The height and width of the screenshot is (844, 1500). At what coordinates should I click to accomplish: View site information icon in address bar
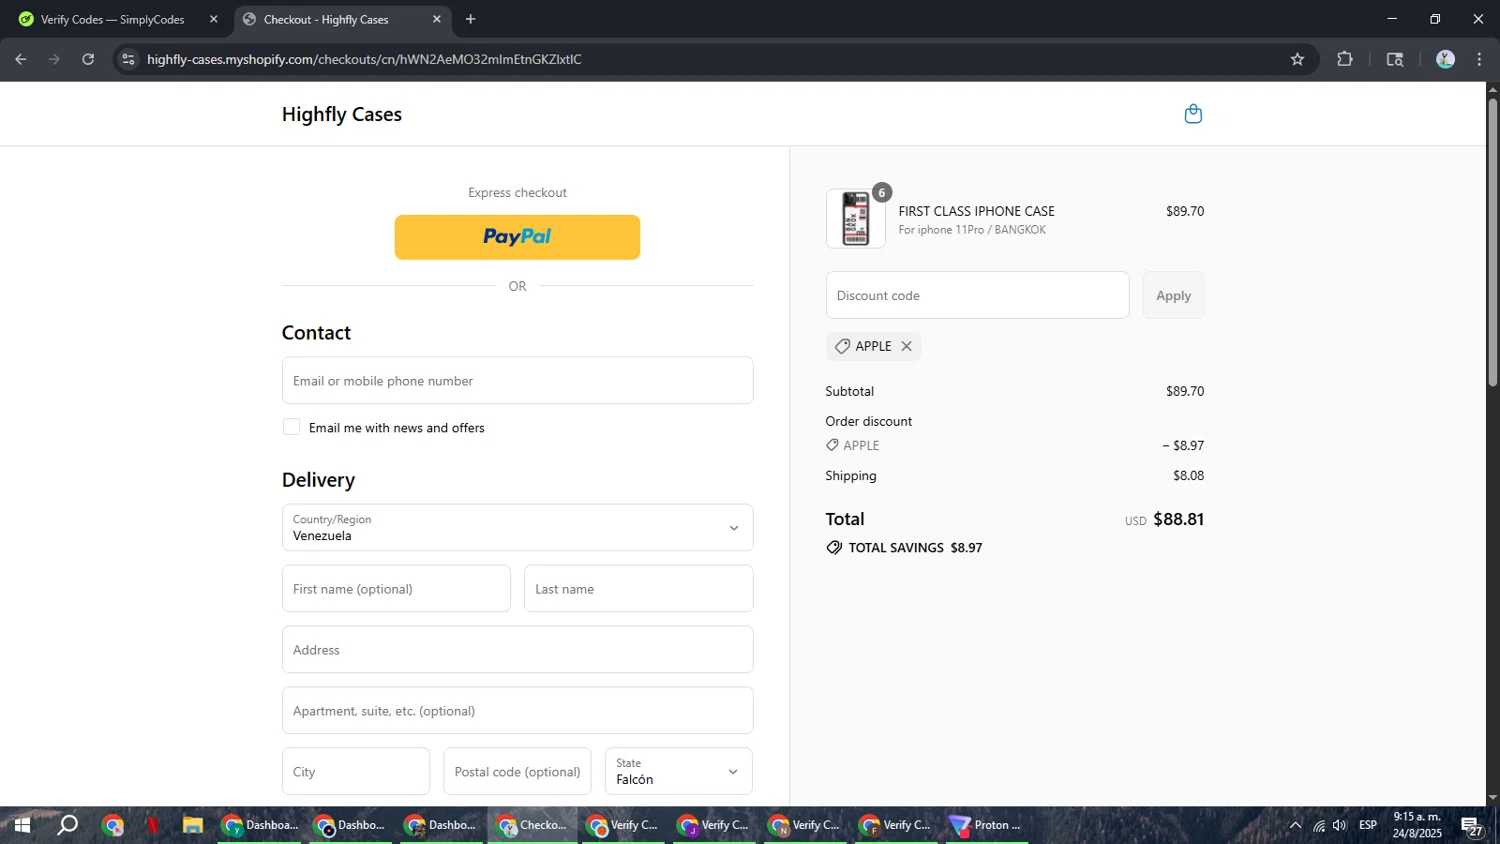point(128,59)
